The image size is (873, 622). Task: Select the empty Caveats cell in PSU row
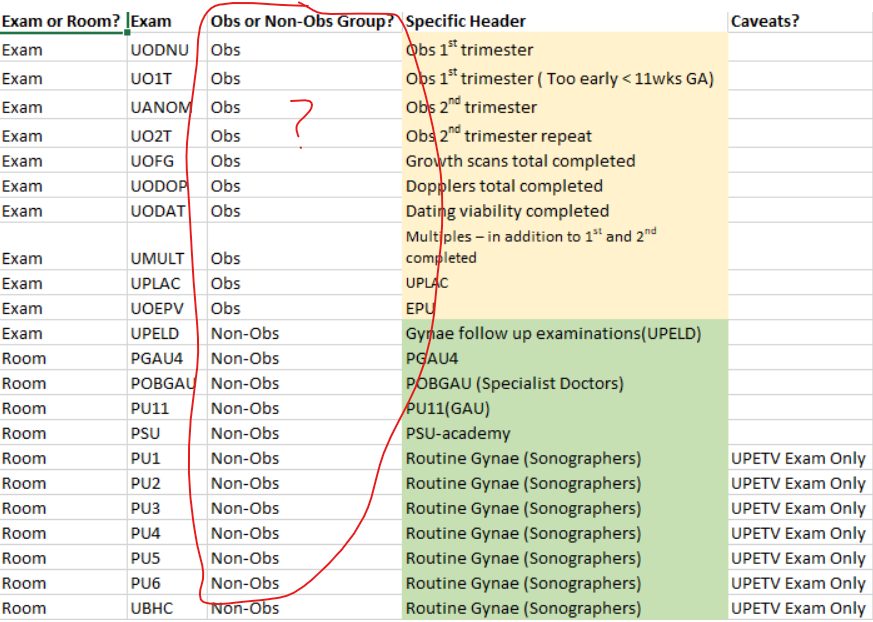(800, 433)
